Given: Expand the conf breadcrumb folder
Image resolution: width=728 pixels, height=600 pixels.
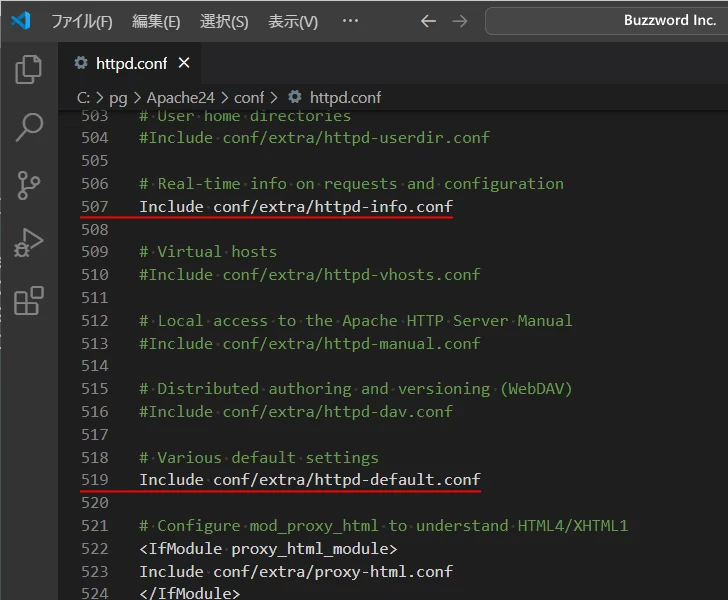Looking at the screenshot, I should pos(249,97).
